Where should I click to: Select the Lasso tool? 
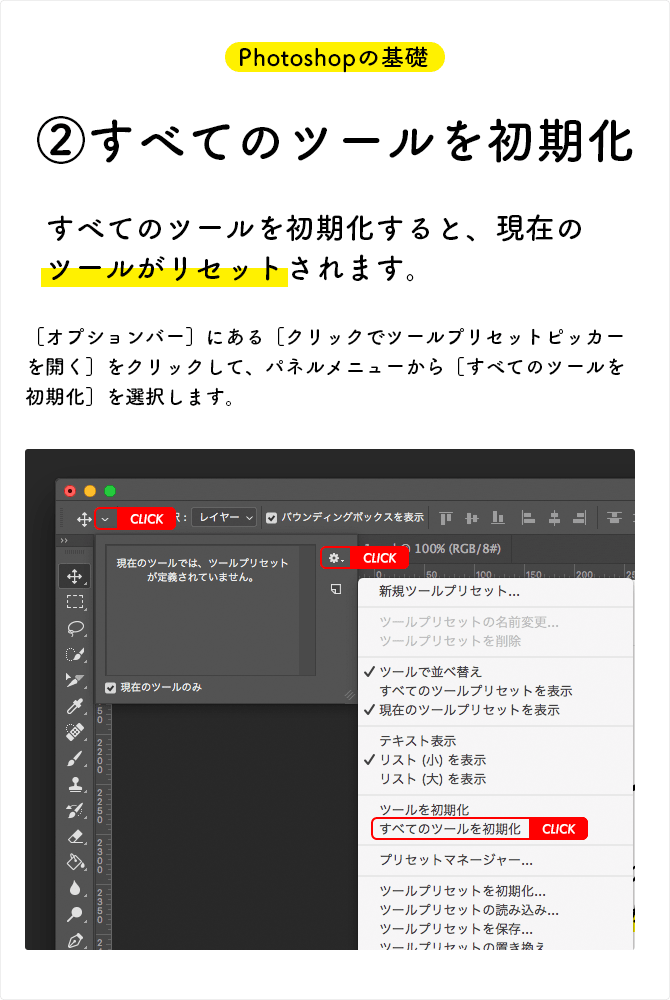[x=75, y=628]
